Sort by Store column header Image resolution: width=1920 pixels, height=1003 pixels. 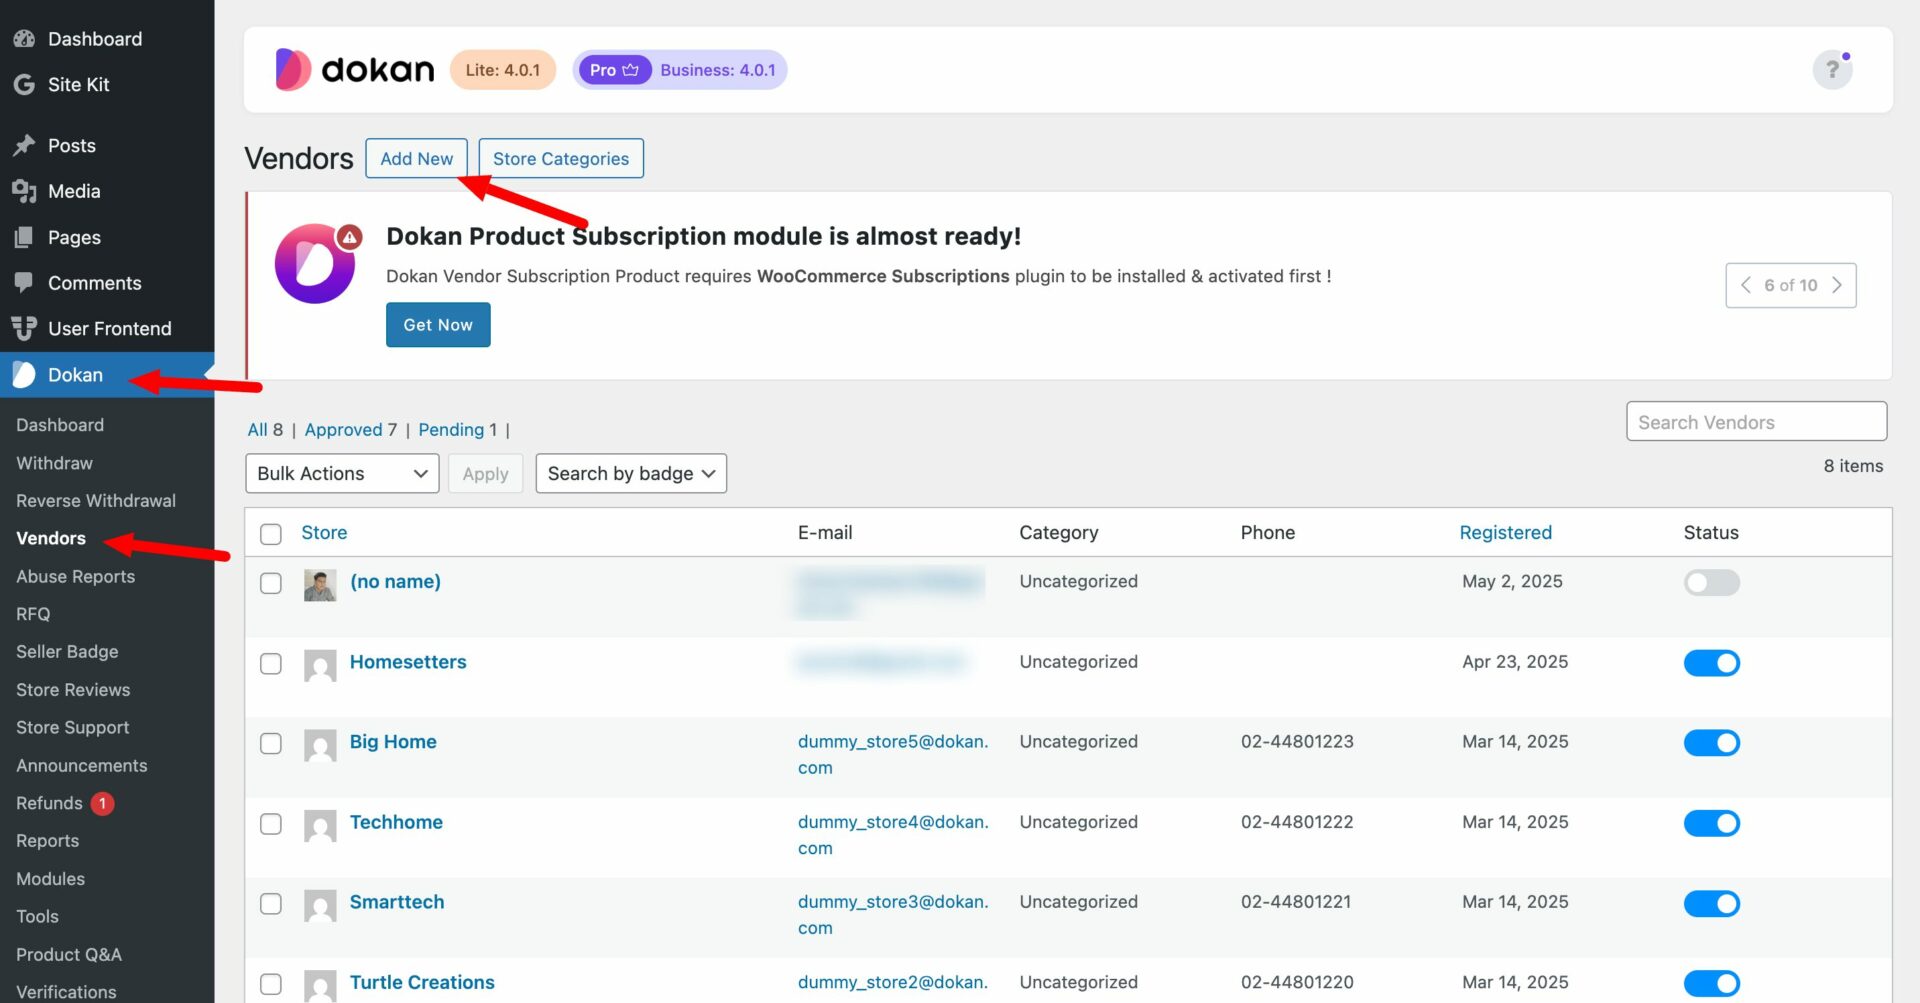coord(324,532)
